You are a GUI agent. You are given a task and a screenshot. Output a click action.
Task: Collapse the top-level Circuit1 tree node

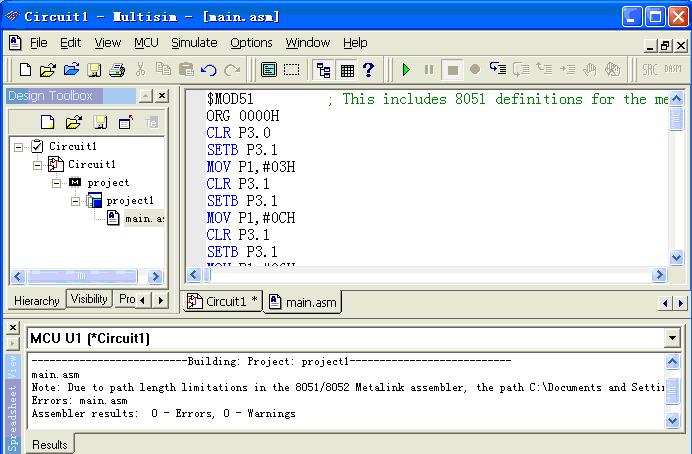[20, 146]
